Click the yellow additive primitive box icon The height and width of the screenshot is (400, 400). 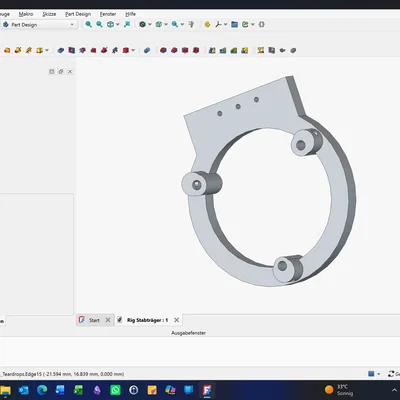[x=39, y=50]
